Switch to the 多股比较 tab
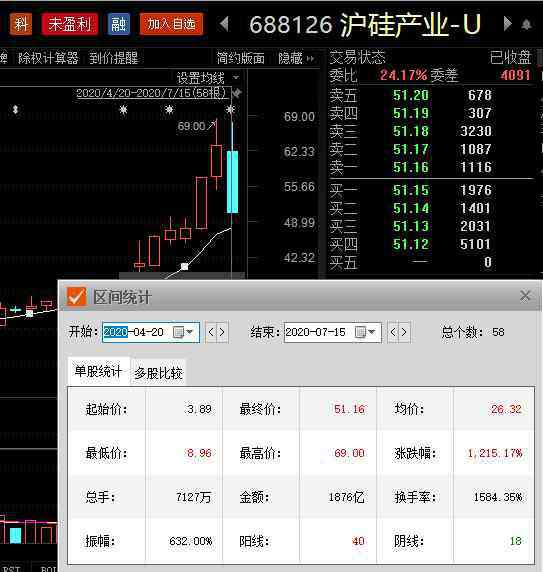 click(x=158, y=373)
